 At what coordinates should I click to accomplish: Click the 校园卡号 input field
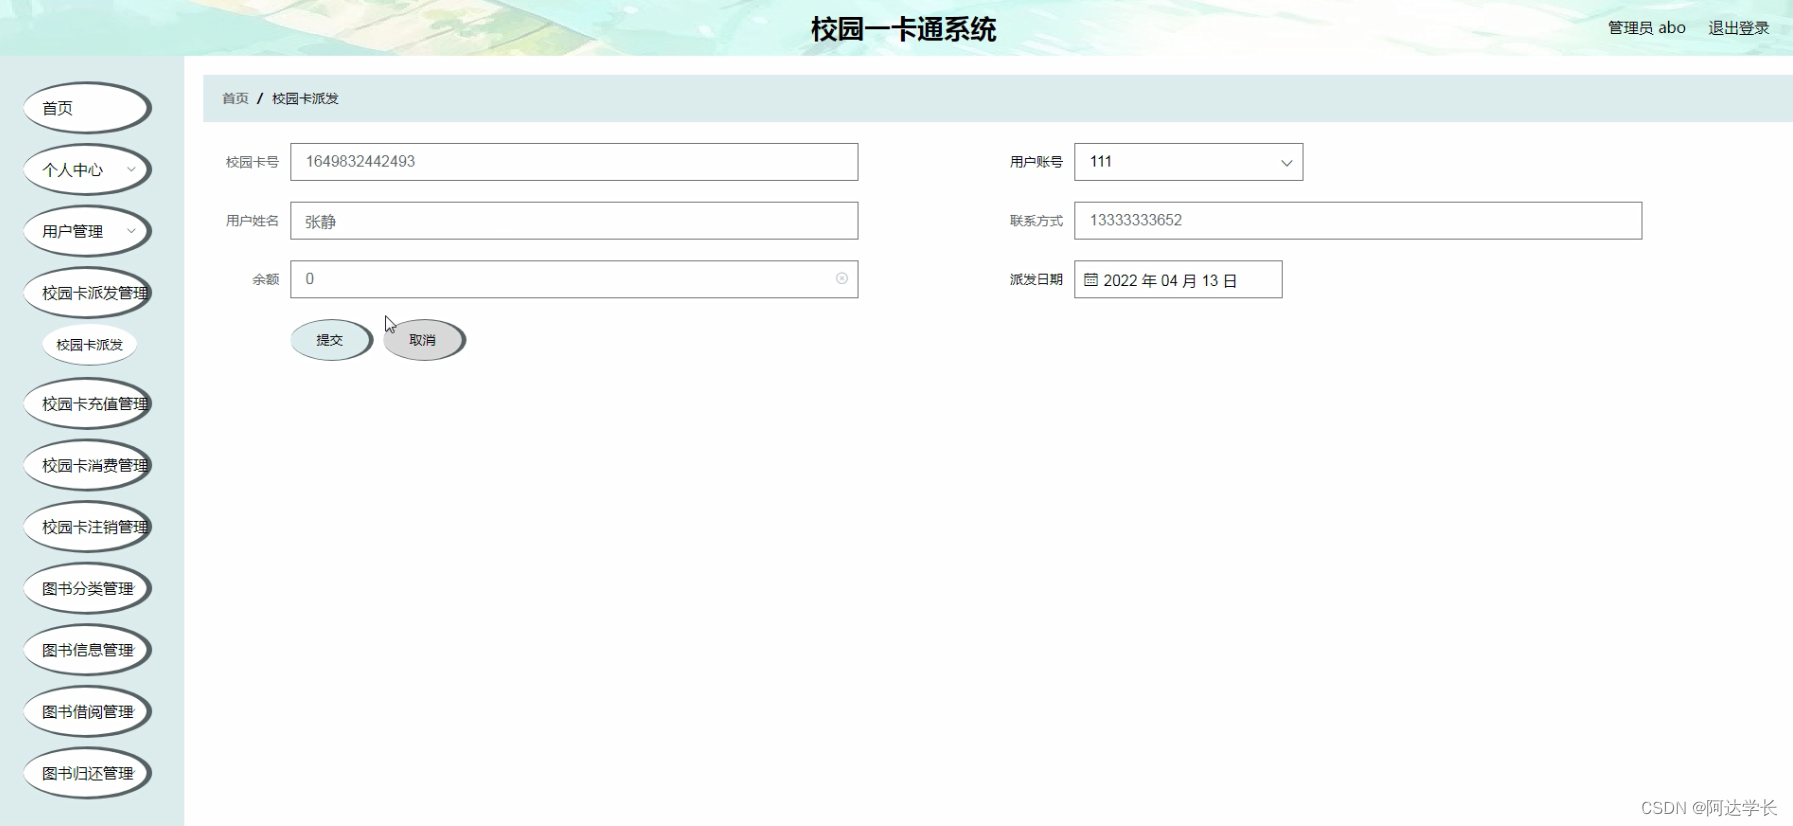(574, 162)
